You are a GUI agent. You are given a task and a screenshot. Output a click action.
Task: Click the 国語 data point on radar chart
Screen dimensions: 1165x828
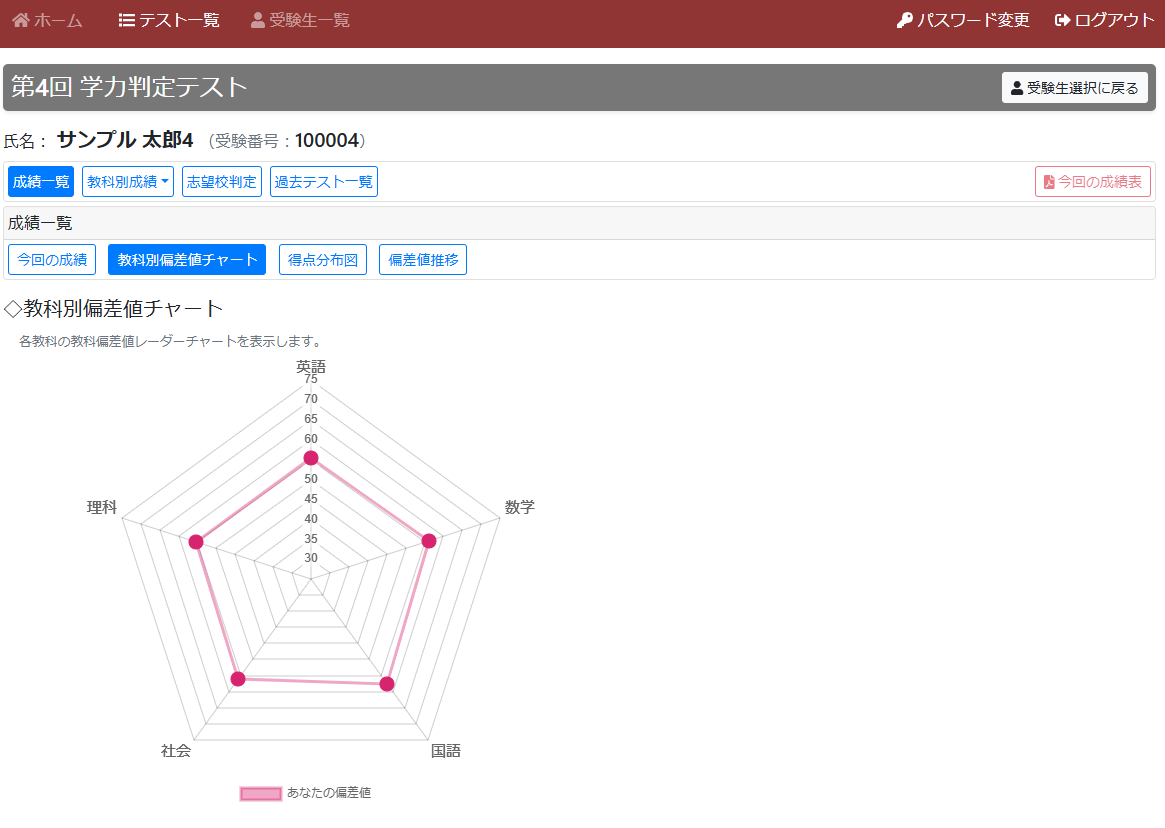point(387,684)
